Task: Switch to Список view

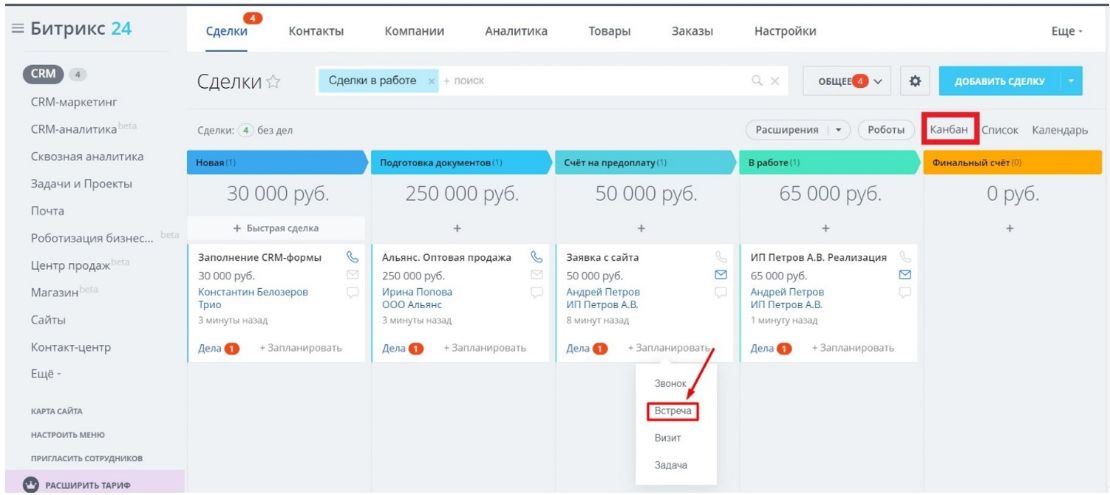Action: pos(1000,130)
